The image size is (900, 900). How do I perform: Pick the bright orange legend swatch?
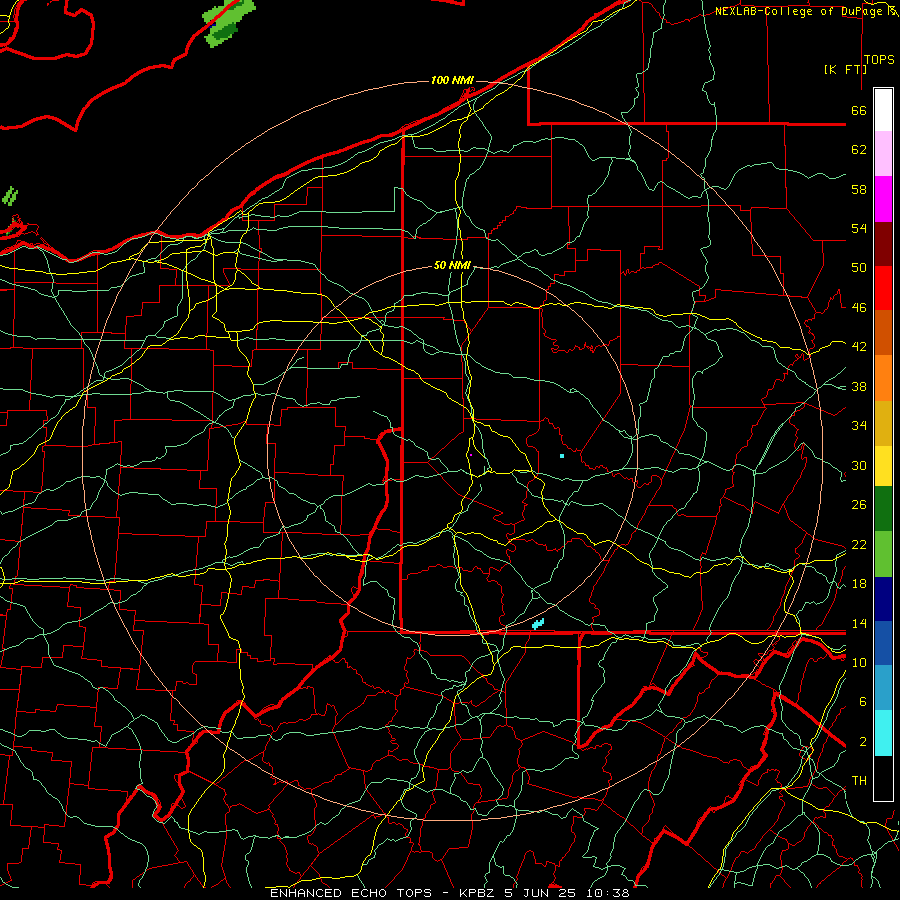(883, 378)
